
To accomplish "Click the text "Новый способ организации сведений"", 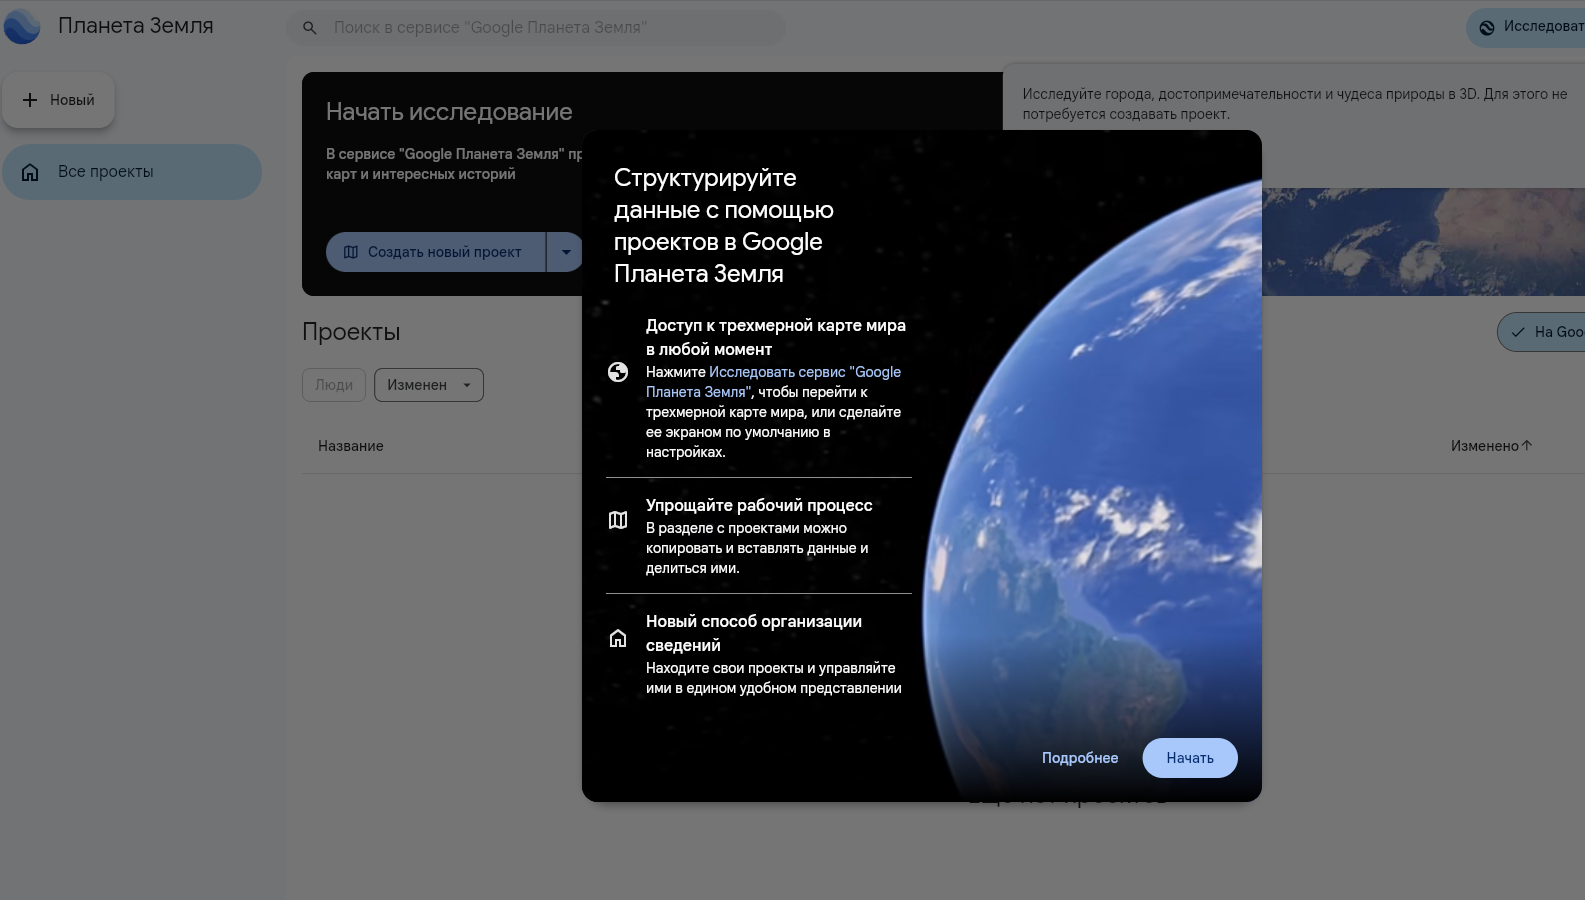I will 754,633.
